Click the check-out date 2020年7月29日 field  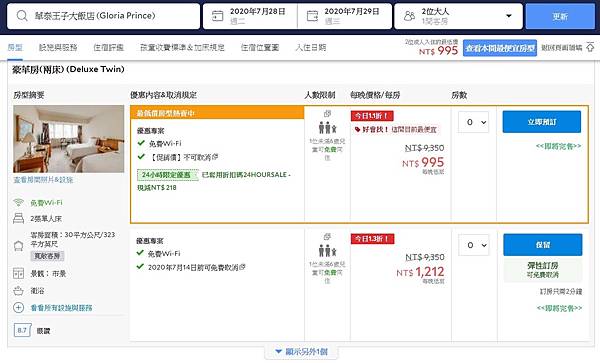(344, 16)
